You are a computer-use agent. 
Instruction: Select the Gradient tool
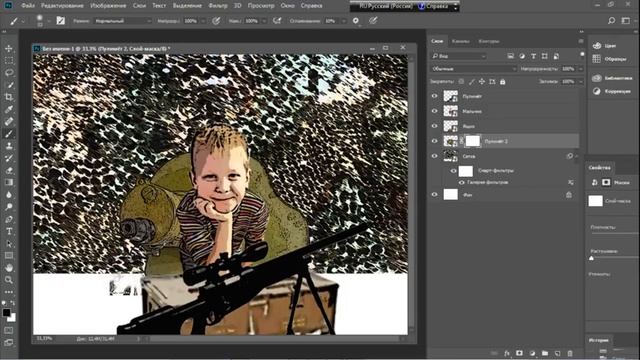[x=9, y=182]
